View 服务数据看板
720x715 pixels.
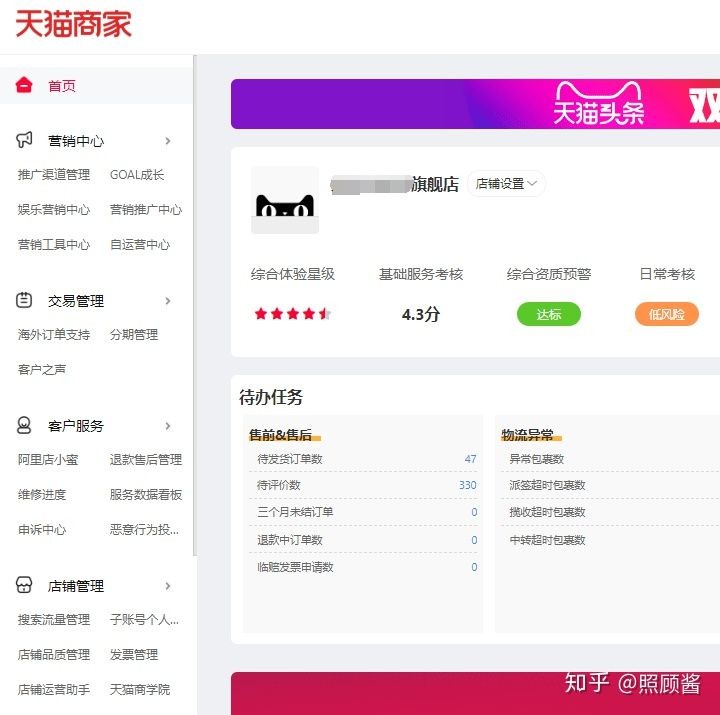pyautogui.click(x=146, y=495)
